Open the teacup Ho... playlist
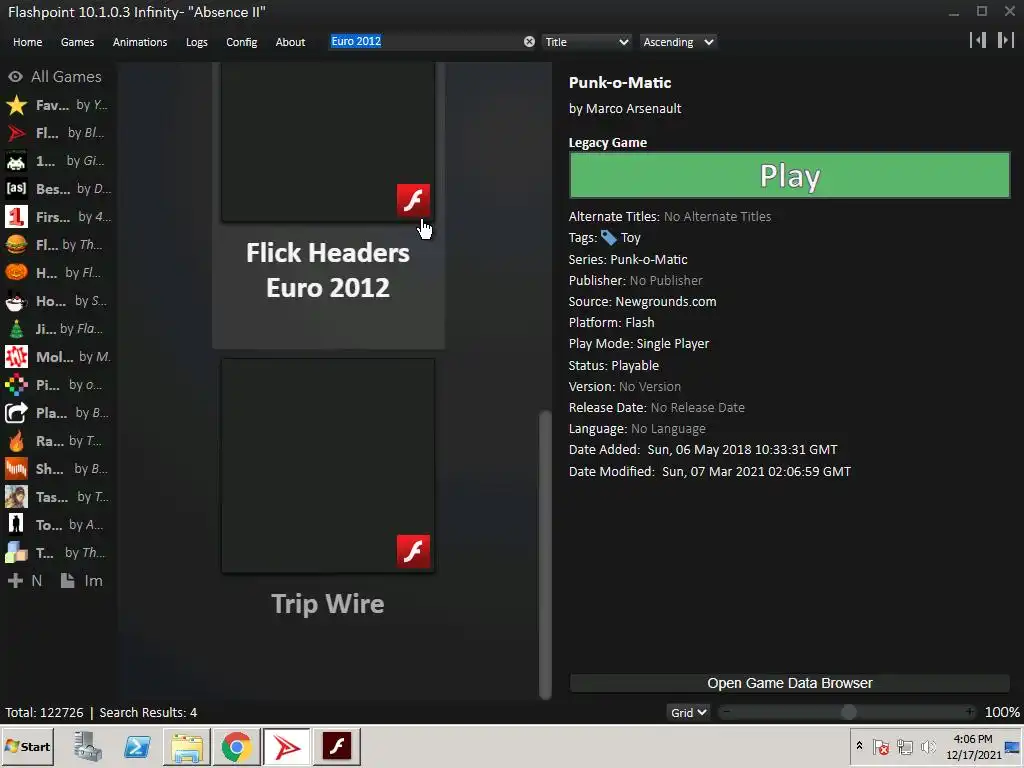This screenshot has height=768, width=1024. (x=57, y=301)
